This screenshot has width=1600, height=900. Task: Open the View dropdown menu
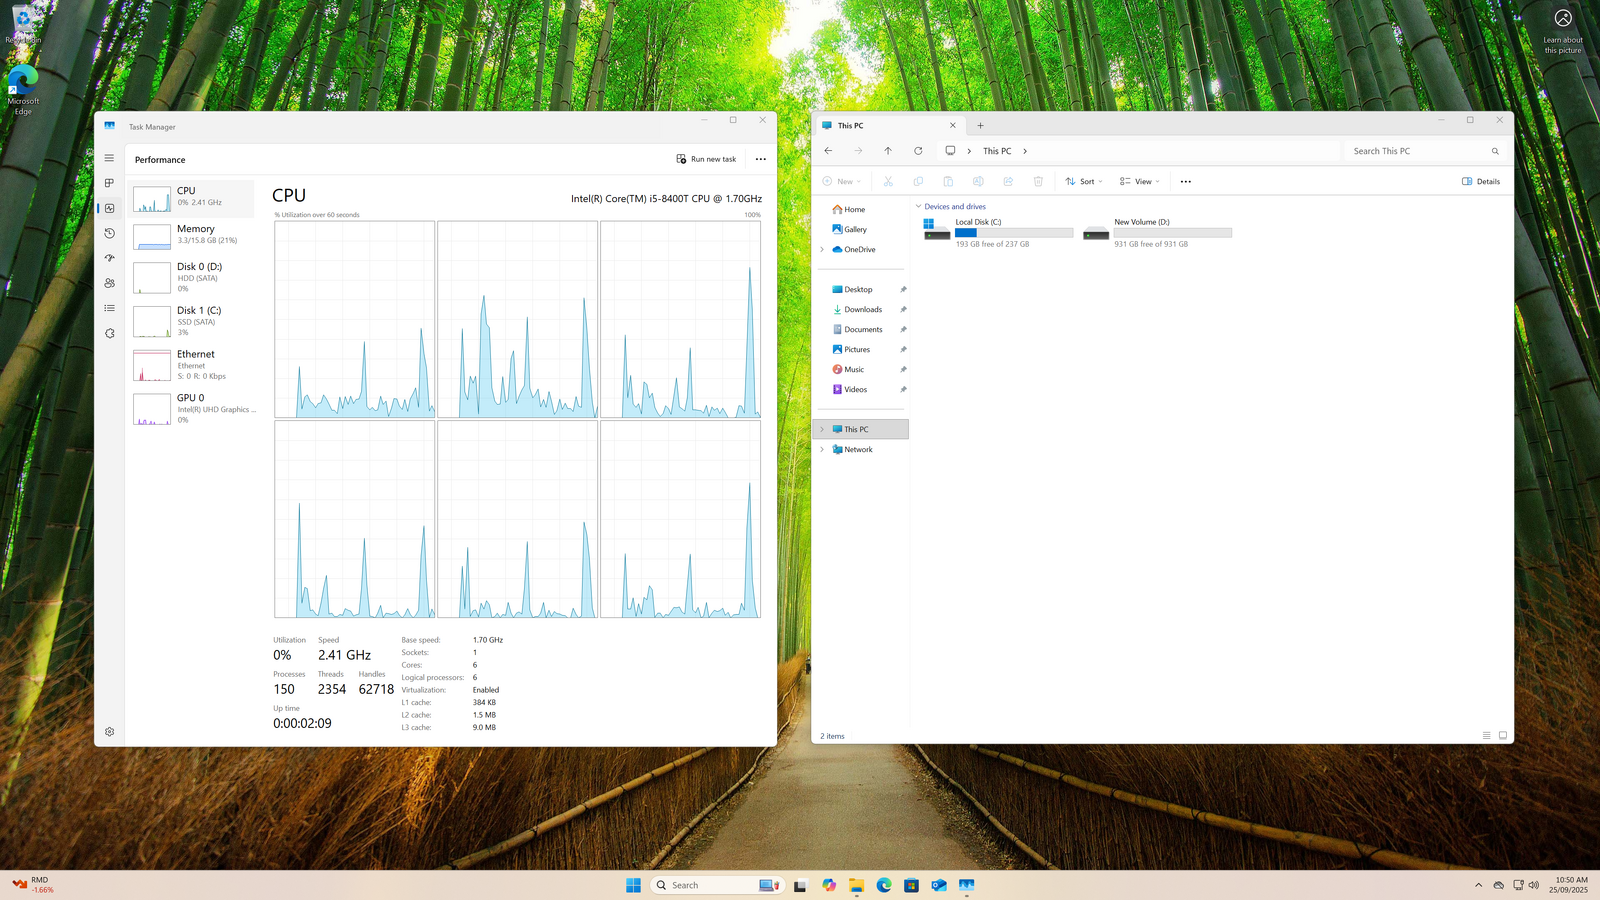coord(1139,181)
